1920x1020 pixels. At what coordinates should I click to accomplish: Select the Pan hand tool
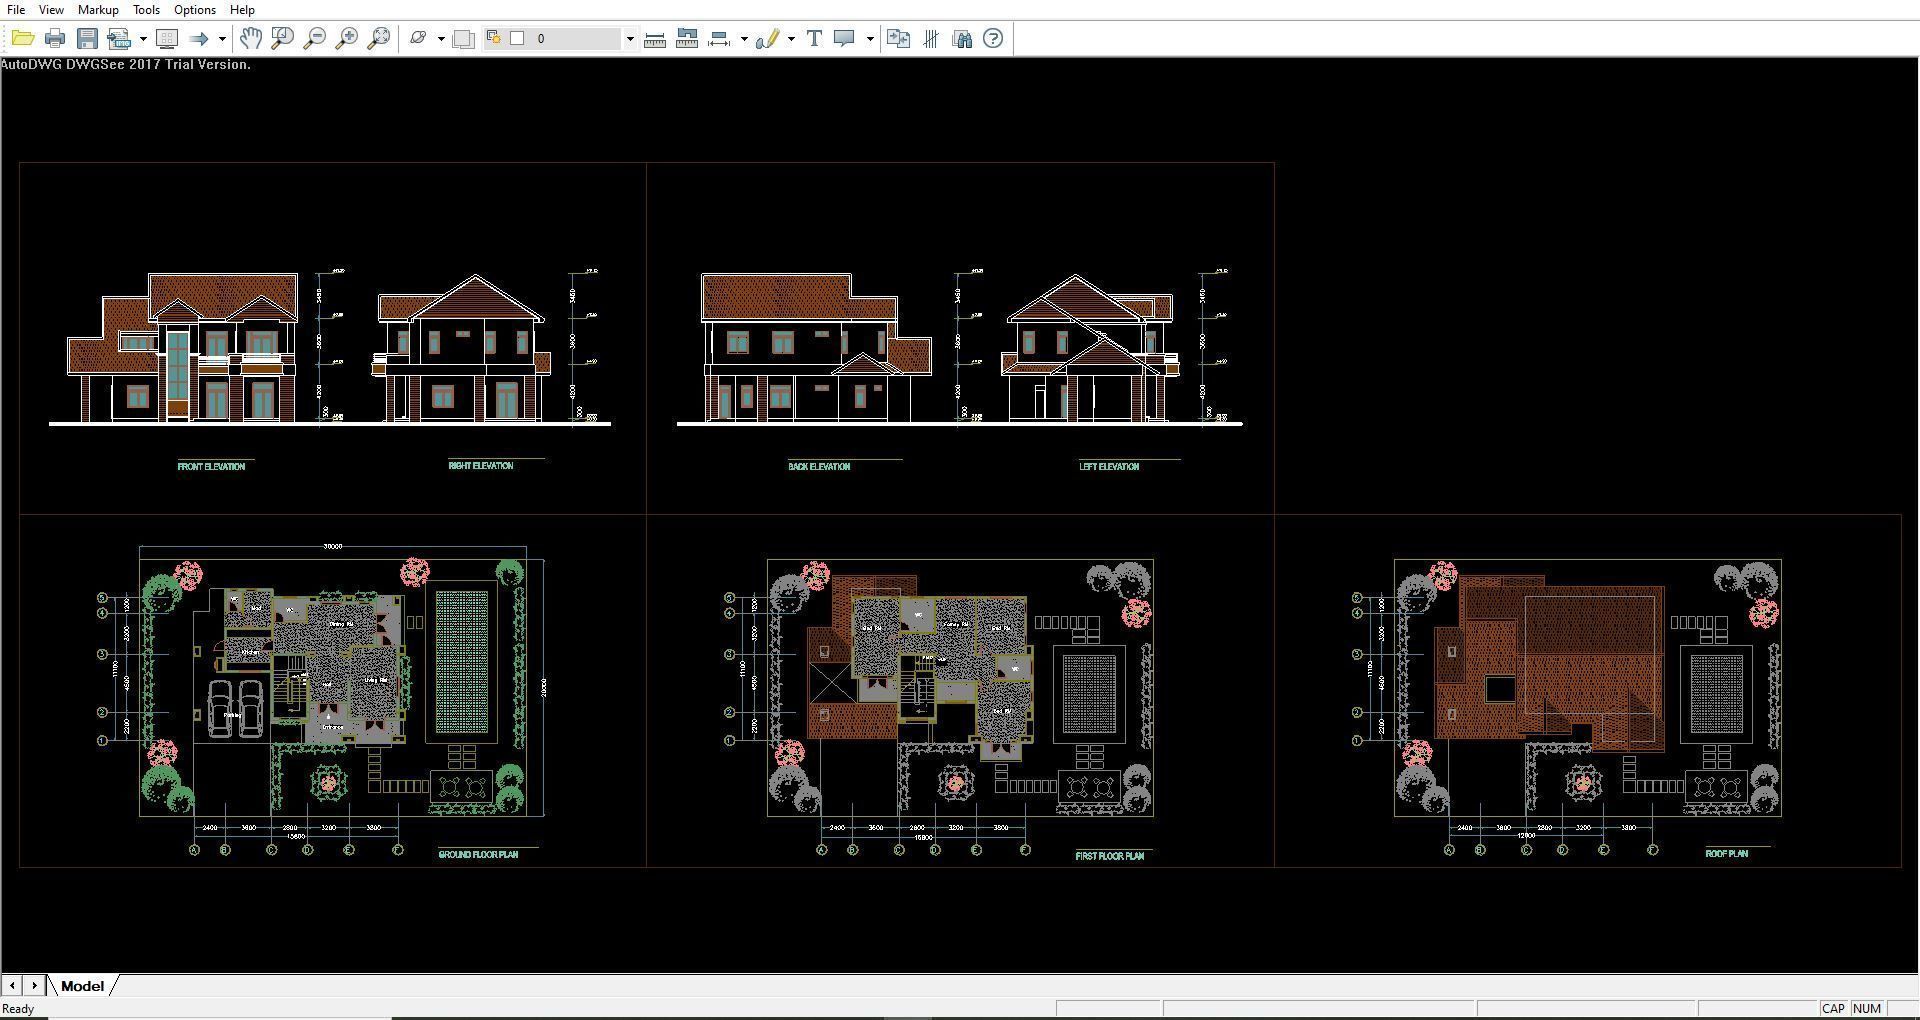click(x=250, y=39)
